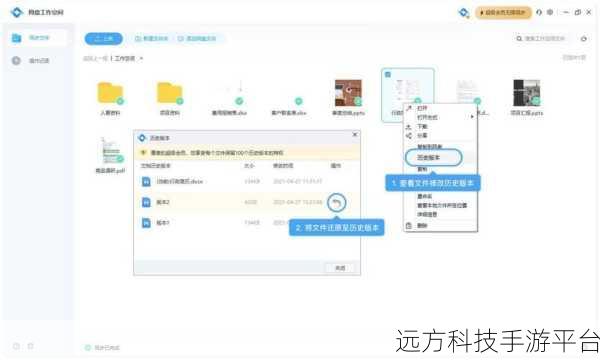Select the first .xlsx file
This screenshot has width=600, height=360.
point(229,98)
